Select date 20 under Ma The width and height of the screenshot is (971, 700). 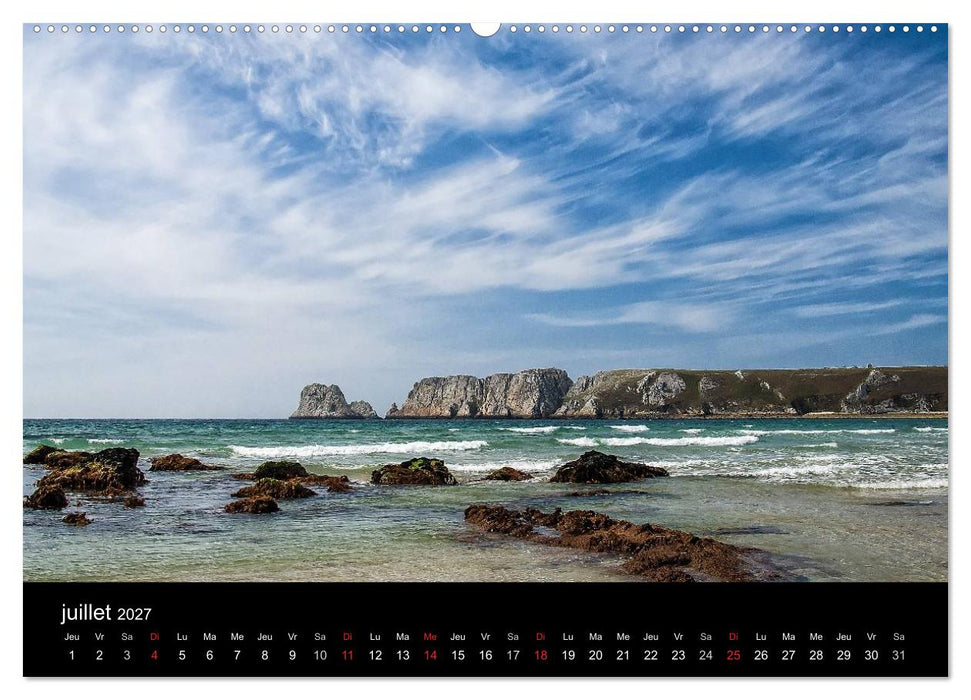coord(596,655)
